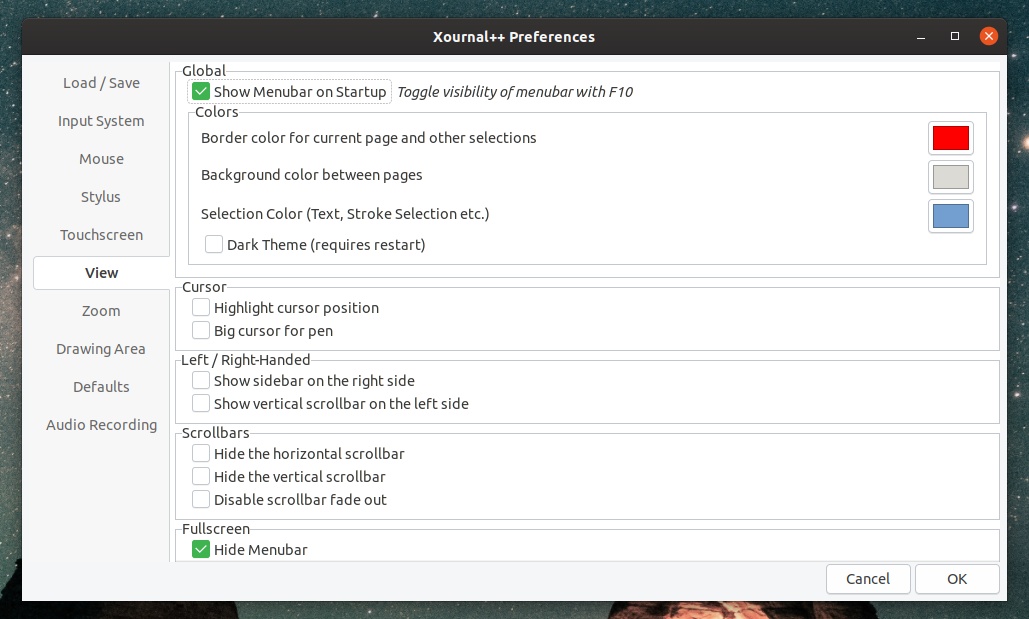Enable Highlight cursor position
This screenshot has width=1029, height=619.
coord(200,307)
